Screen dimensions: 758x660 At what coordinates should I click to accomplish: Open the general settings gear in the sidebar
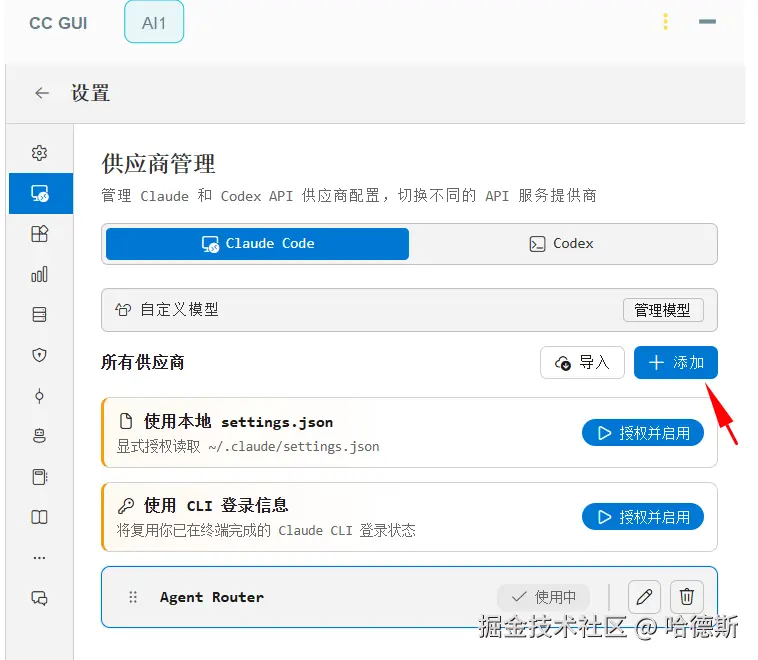pyautogui.click(x=39, y=153)
